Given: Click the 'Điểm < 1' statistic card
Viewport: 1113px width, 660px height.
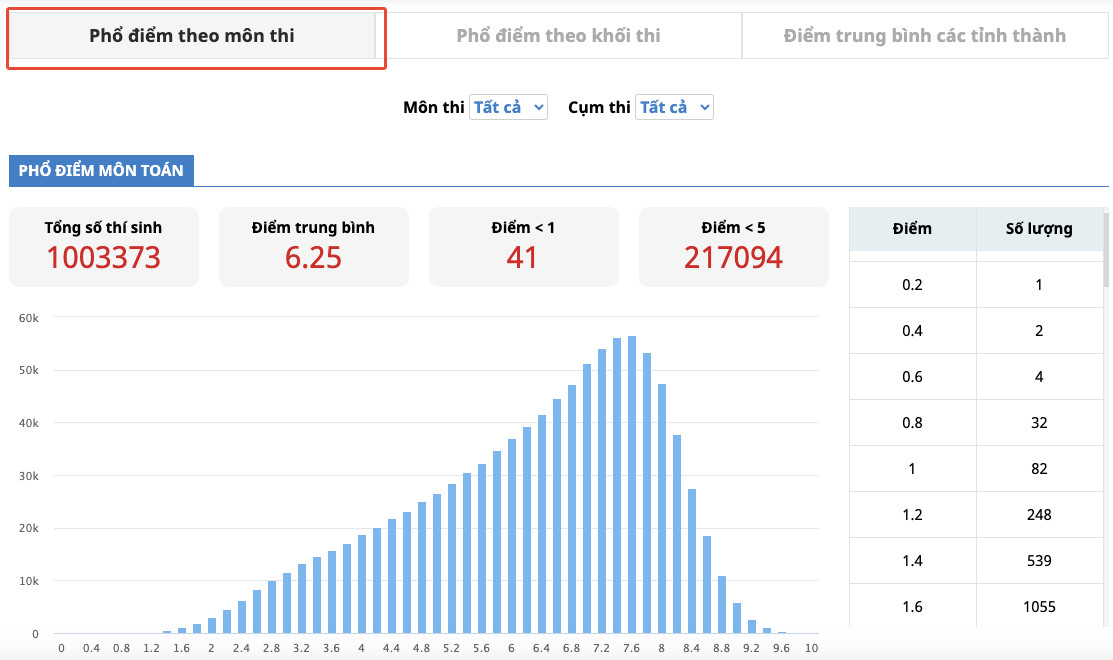Looking at the screenshot, I should coord(523,246).
